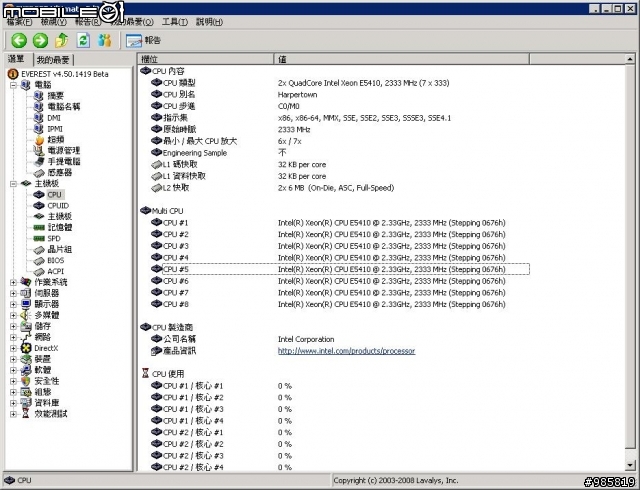Screen dimensions: 640x490
Task: Select the CPU #5 row
Action: tap(340, 270)
